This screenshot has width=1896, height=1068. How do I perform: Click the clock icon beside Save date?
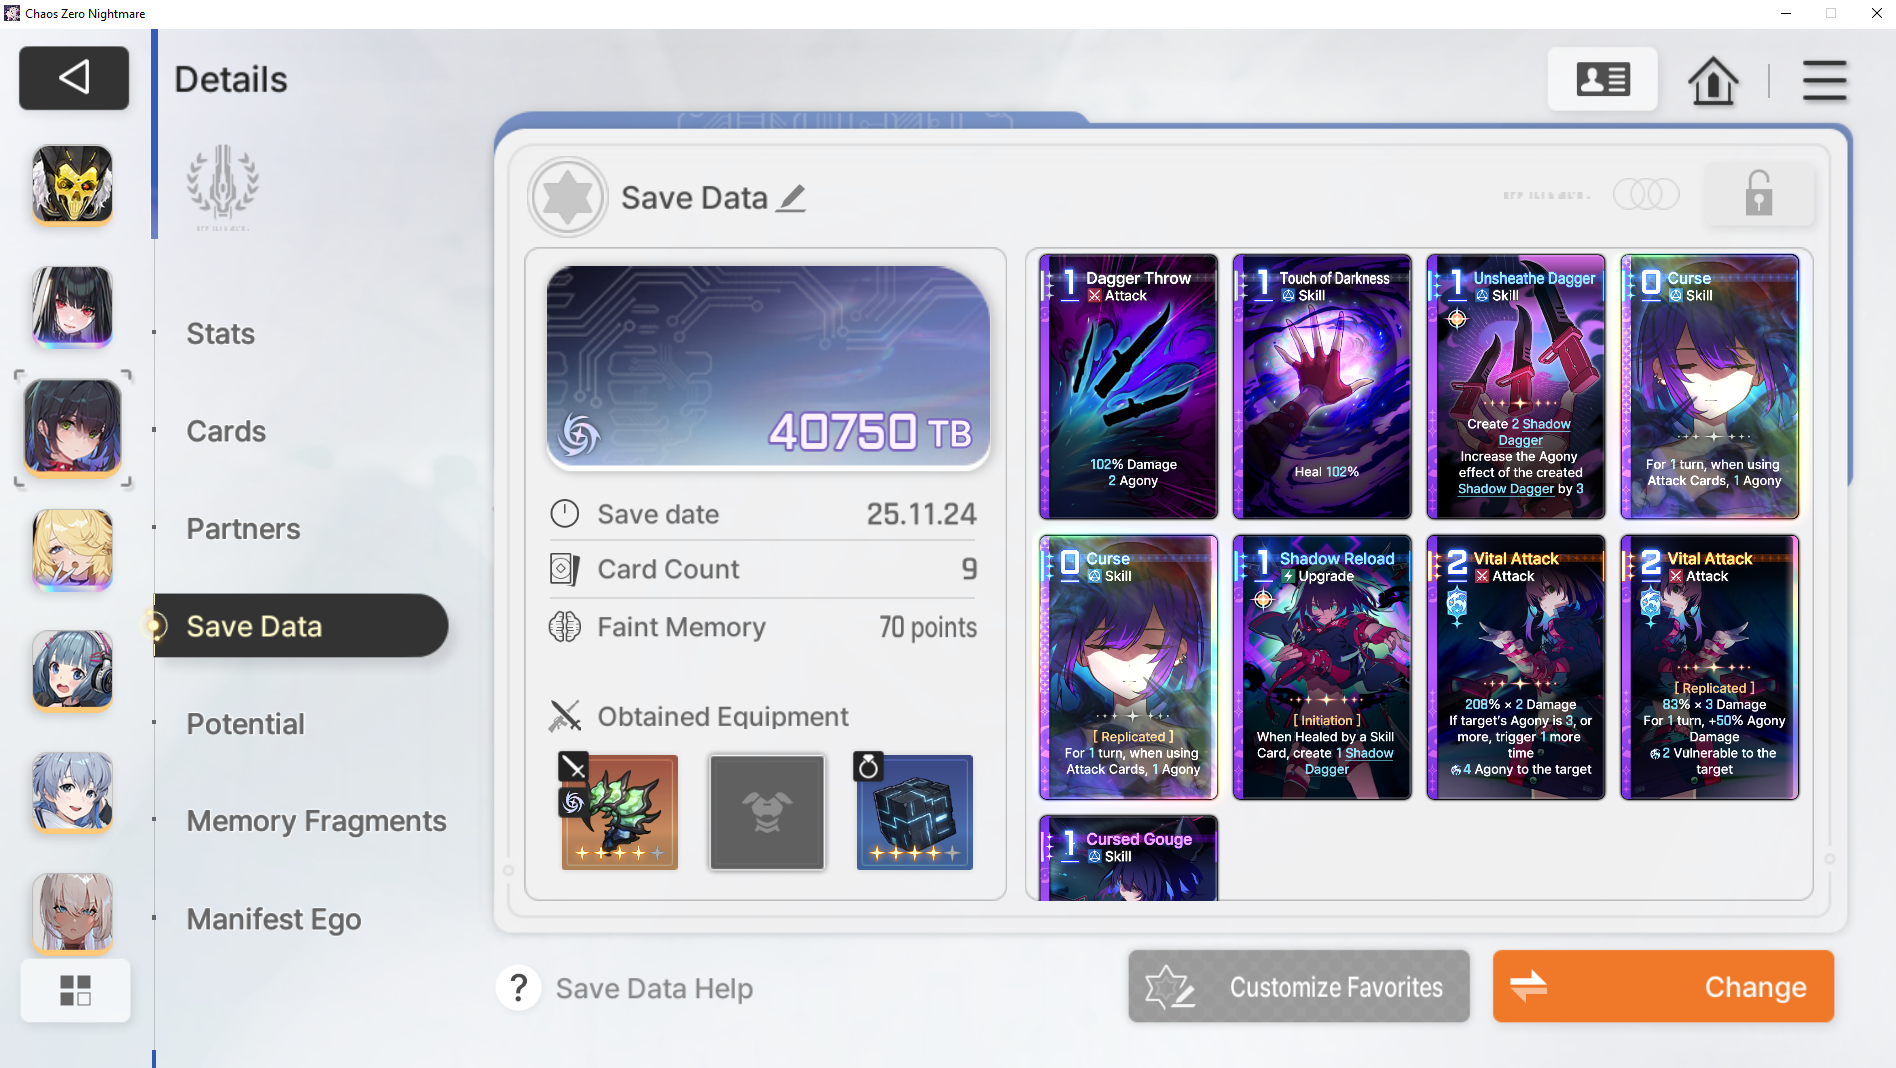565,514
